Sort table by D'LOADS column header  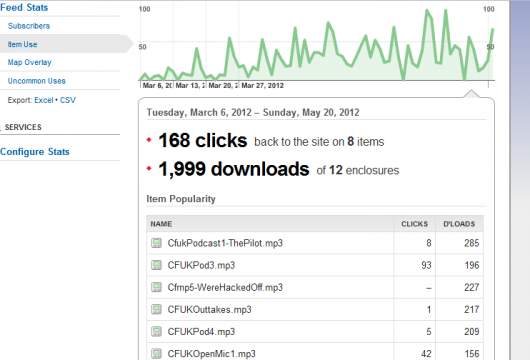click(459, 224)
